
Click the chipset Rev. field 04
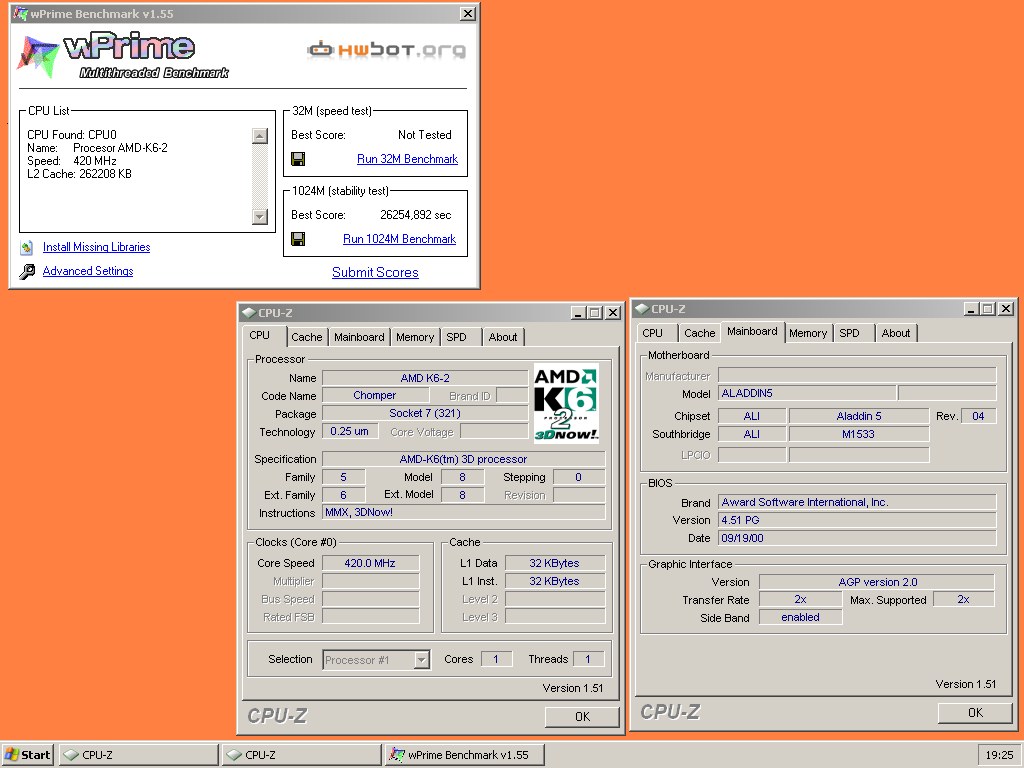pos(978,416)
